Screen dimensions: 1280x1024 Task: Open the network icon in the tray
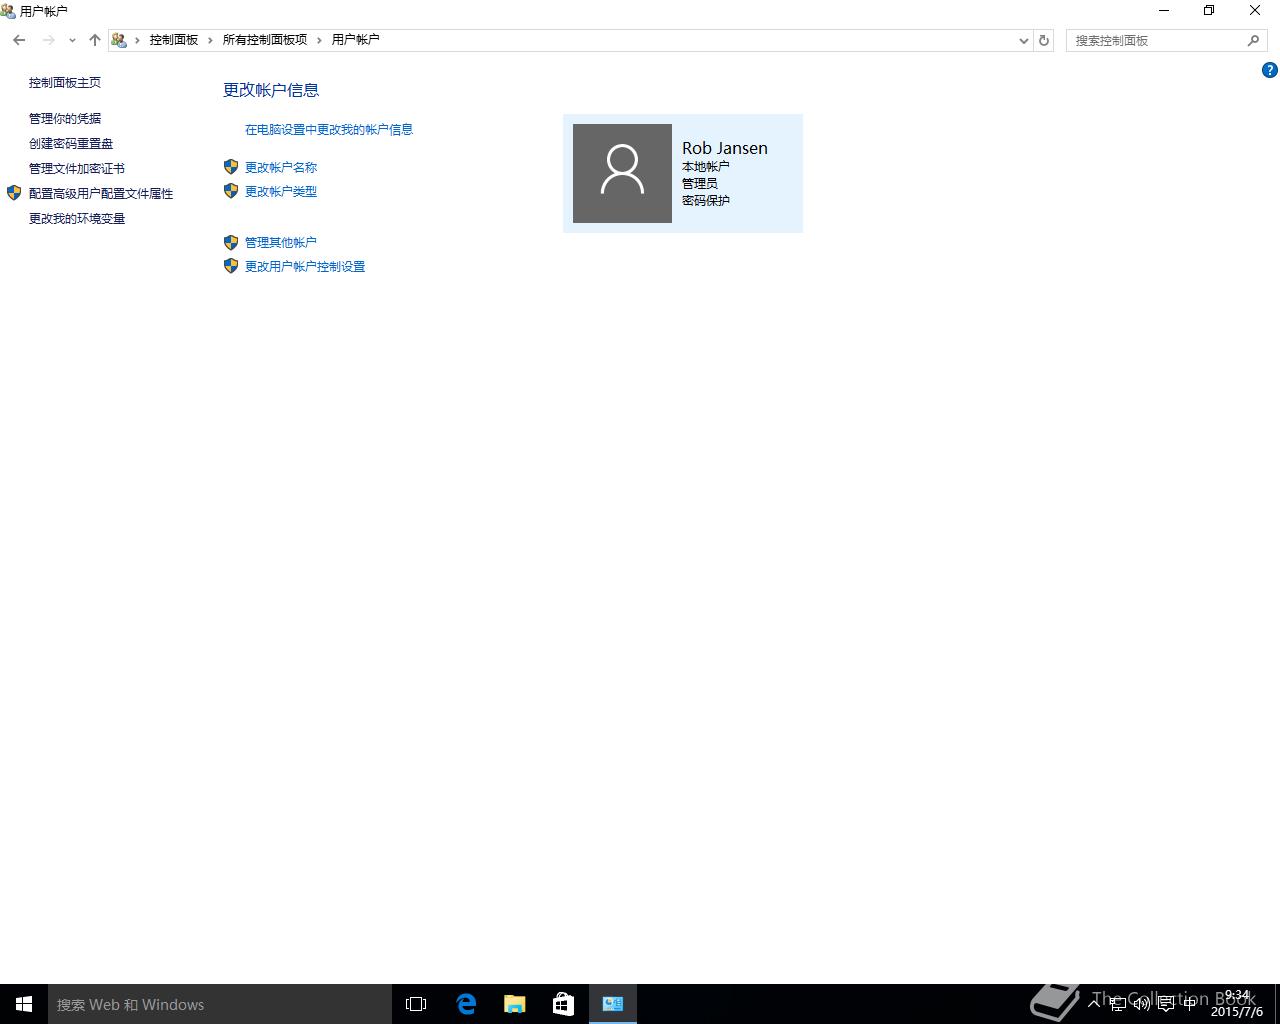pyautogui.click(x=1118, y=1004)
